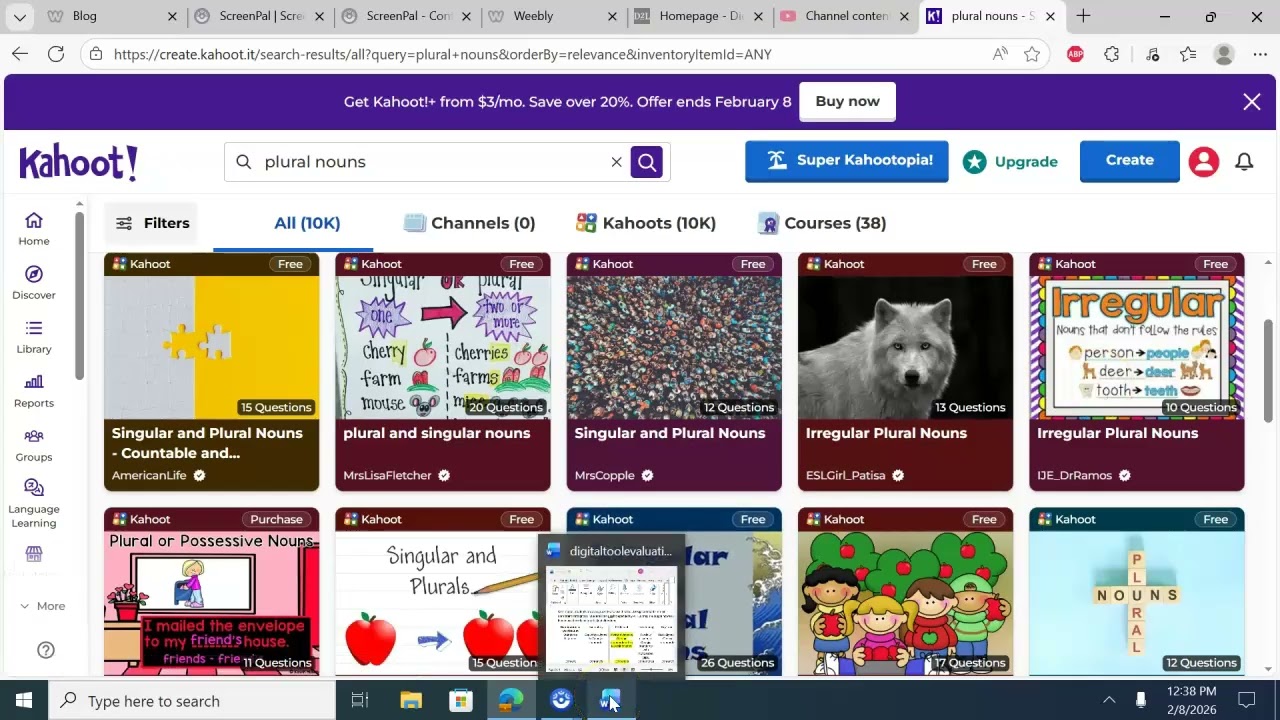This screenshot has width=1280, height=720.
Task: Click the Buy now button
Action: pyautogui.click(x=847, y=101)
